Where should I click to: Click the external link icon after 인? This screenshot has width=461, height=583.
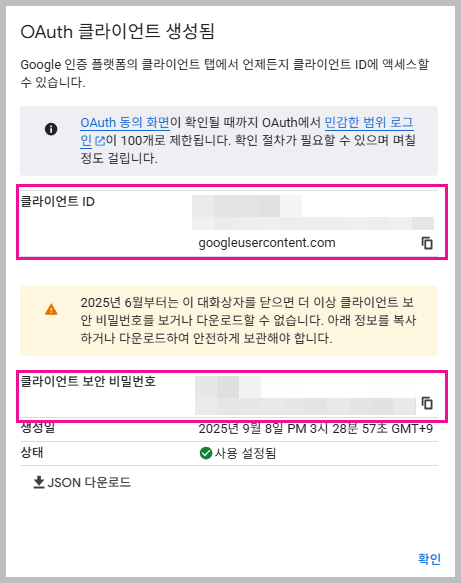coord(100,141)
